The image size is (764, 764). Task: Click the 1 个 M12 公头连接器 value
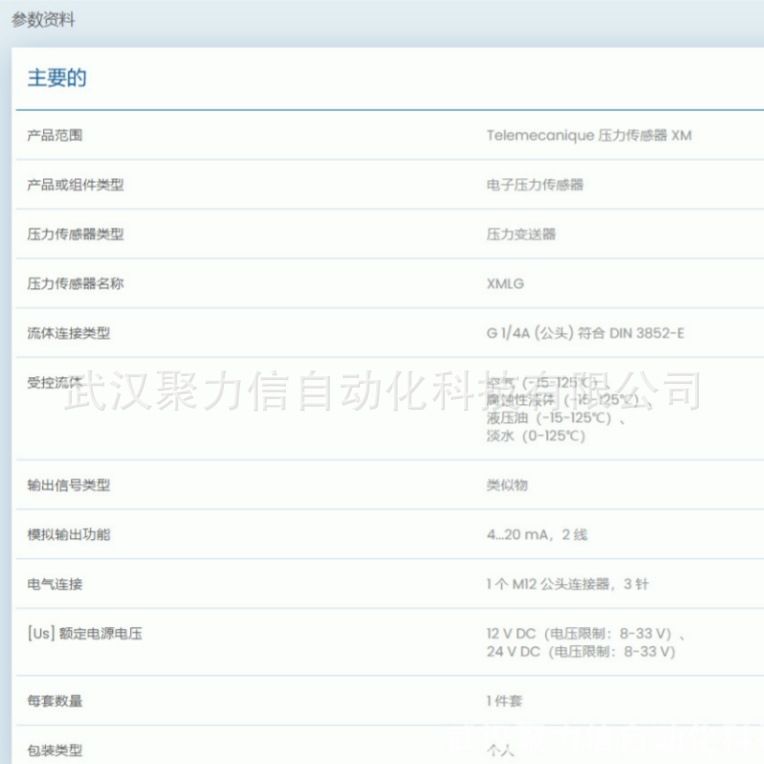(567, 584)
